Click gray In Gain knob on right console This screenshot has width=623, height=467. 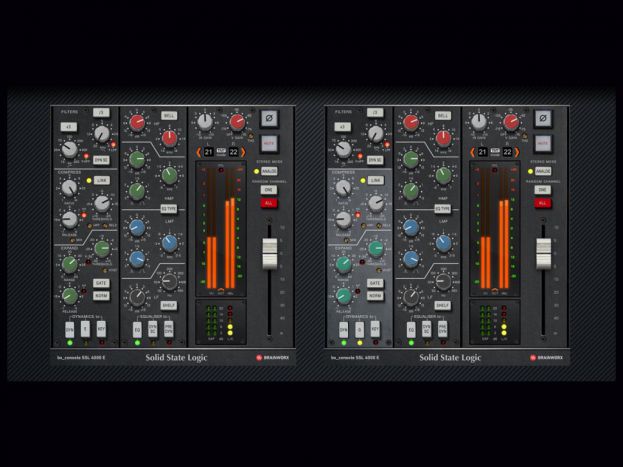click(479, 122)
